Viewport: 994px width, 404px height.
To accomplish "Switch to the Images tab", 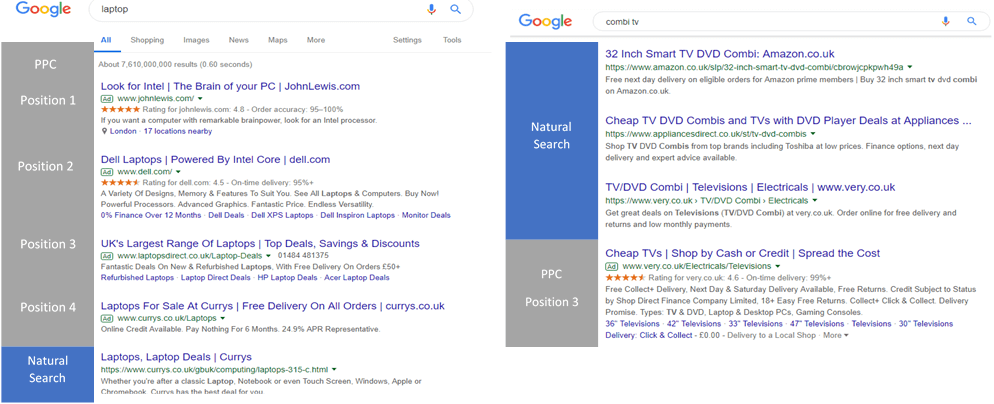I will 197,40.
